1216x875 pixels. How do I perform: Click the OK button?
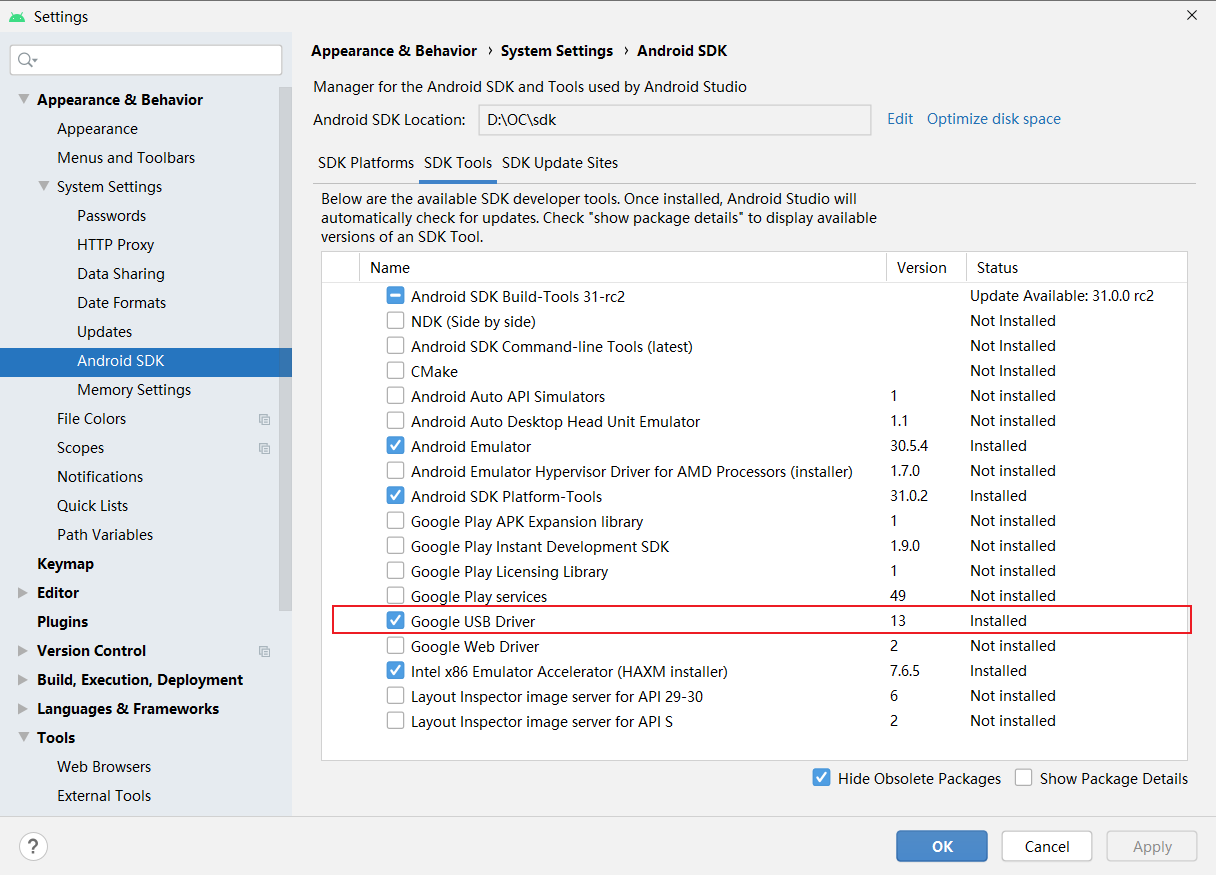tap(942, 846)
